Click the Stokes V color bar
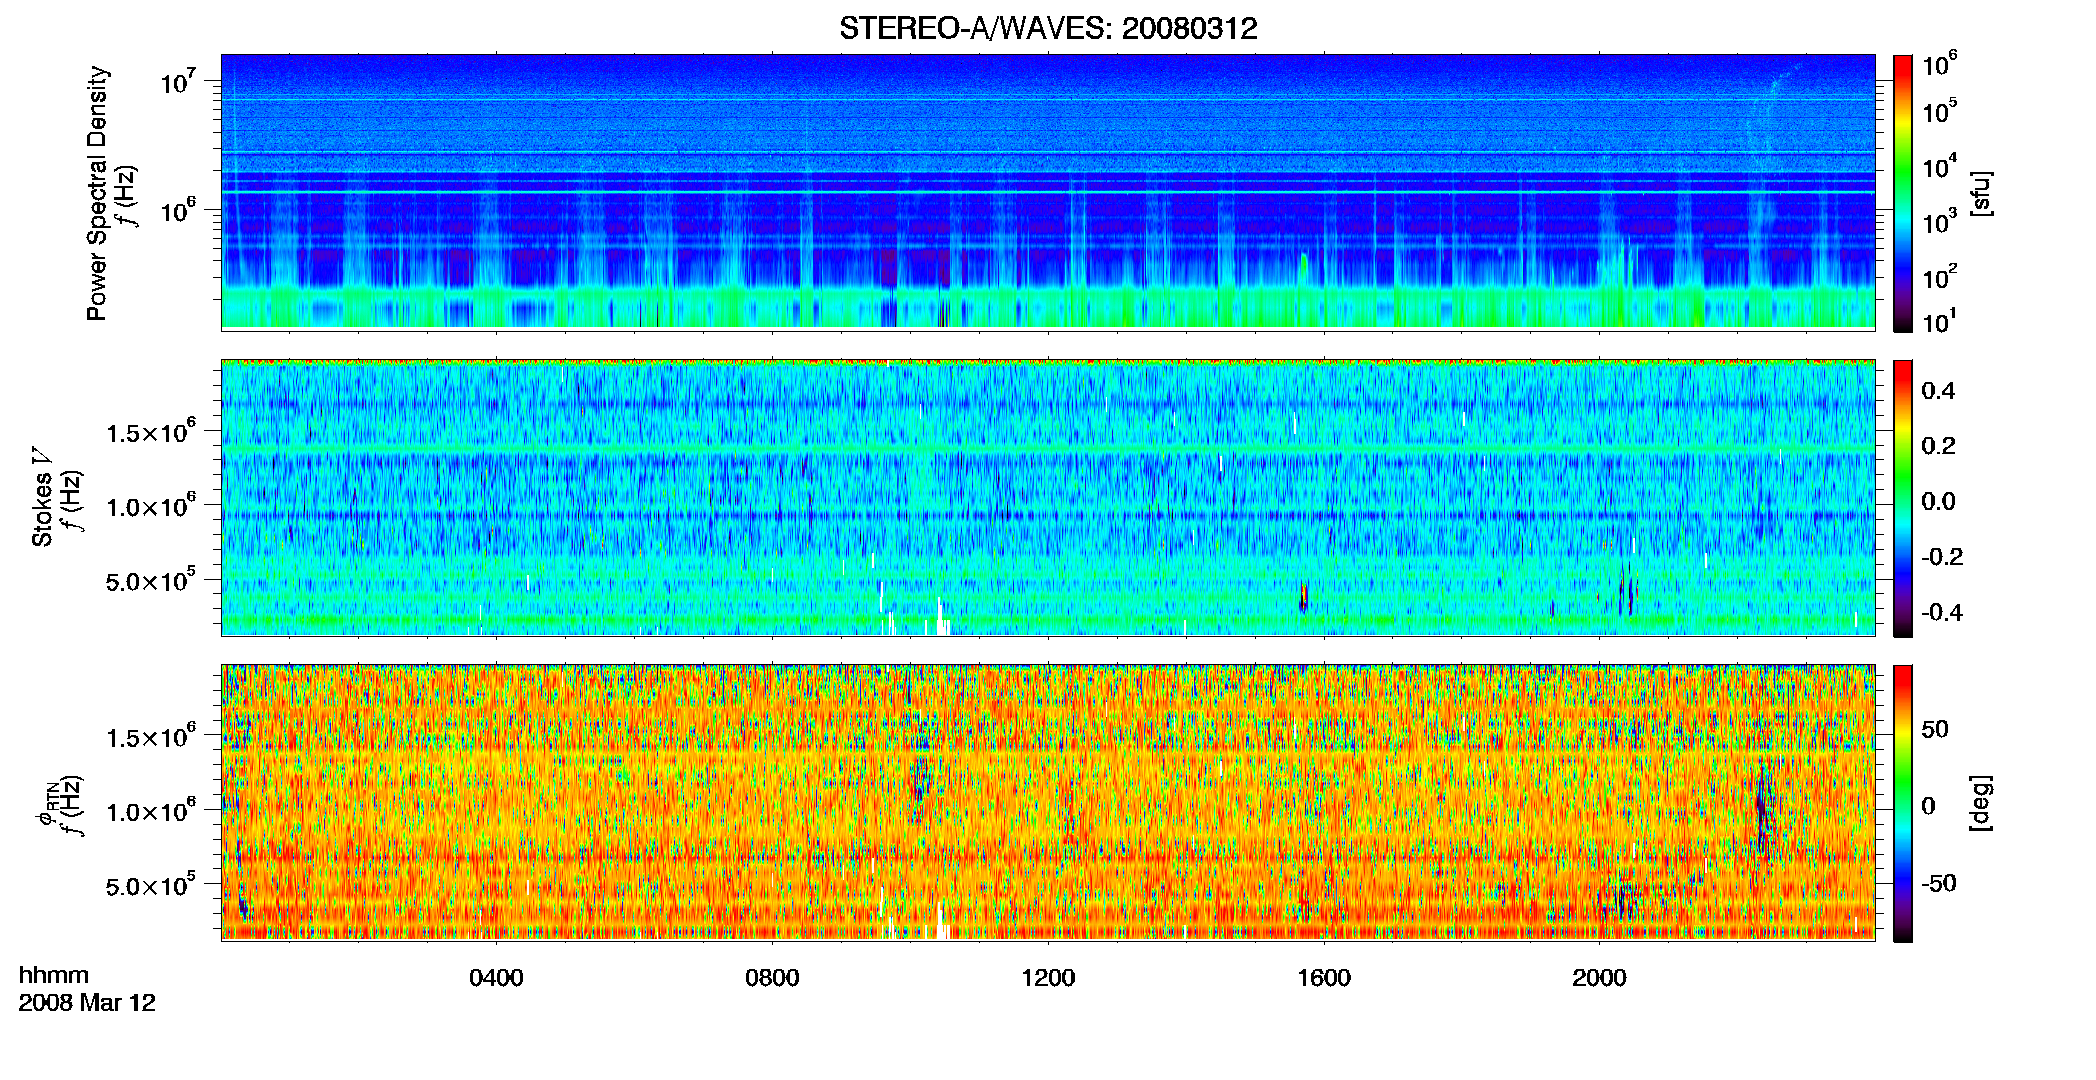 tap(1903, 498)
